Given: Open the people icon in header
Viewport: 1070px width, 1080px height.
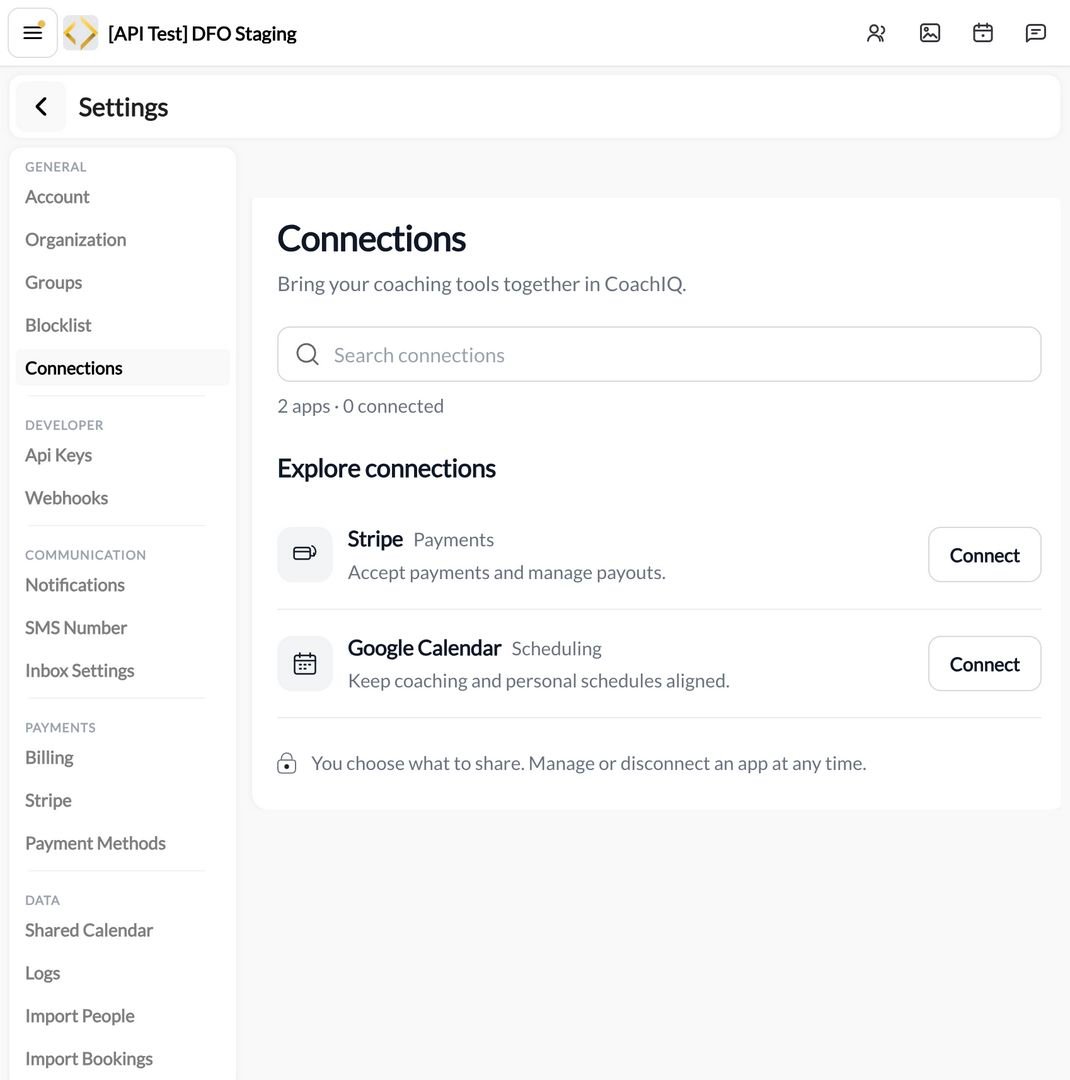Looking at the screenshot, I should click(876, 33).
